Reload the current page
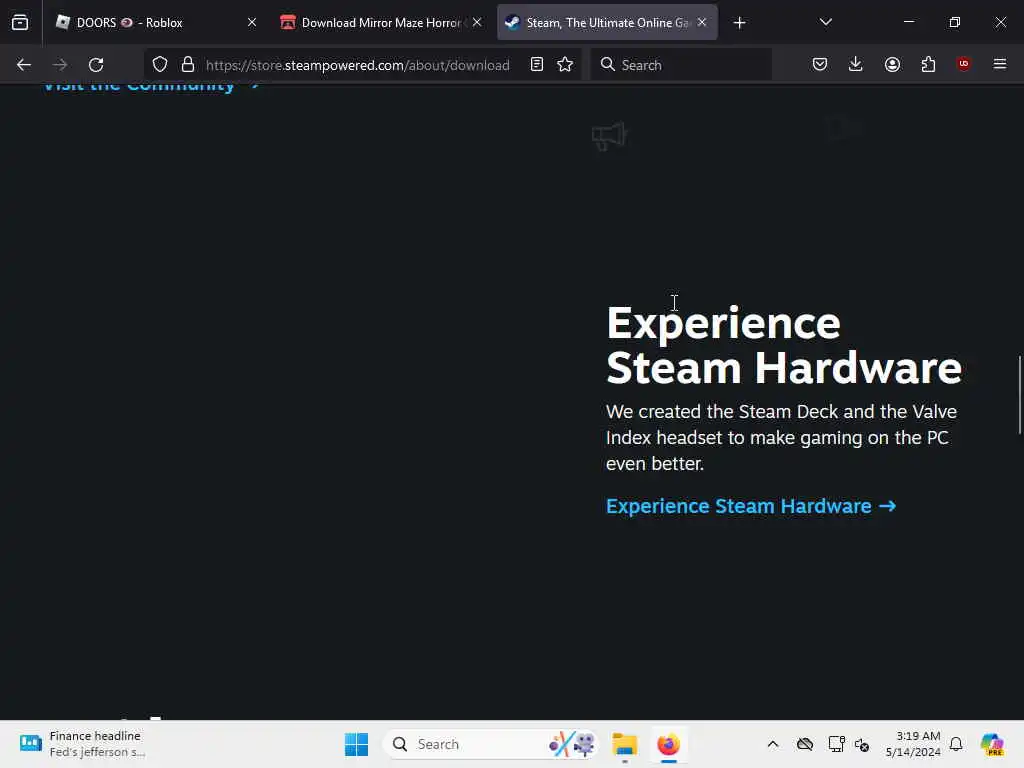 [x=96, y=65]
